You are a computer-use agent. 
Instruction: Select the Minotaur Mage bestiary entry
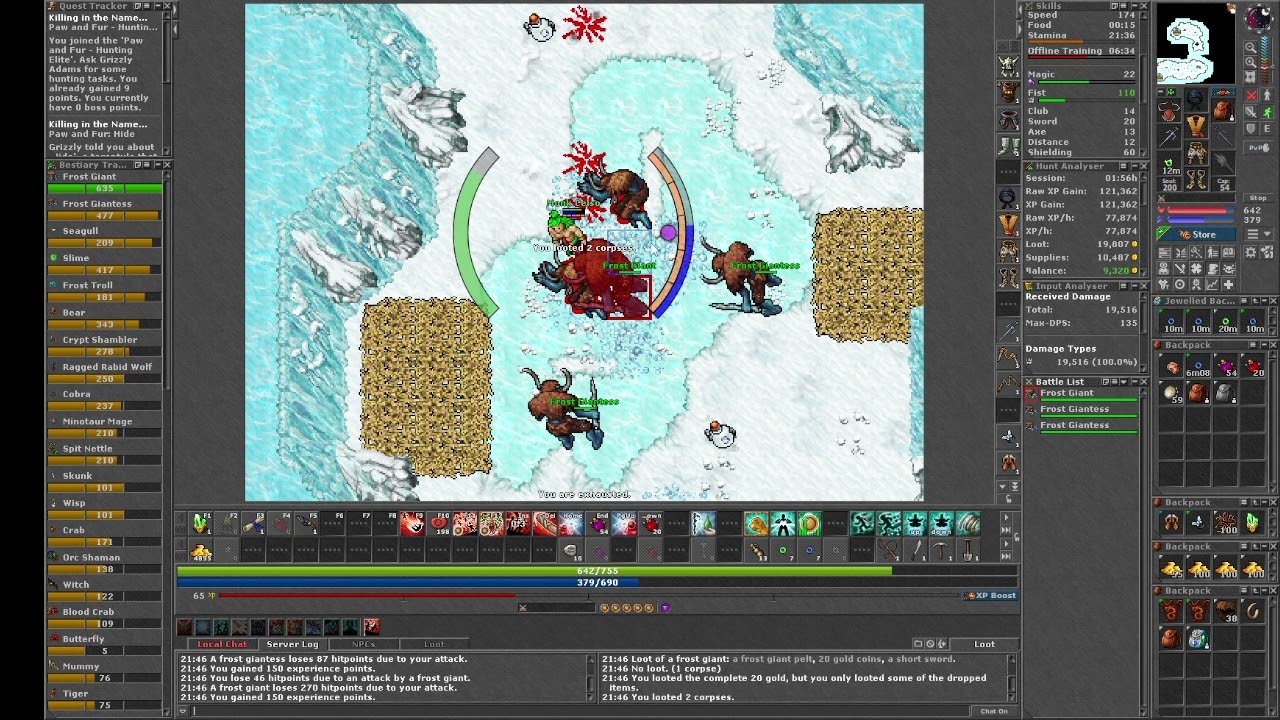105,427
